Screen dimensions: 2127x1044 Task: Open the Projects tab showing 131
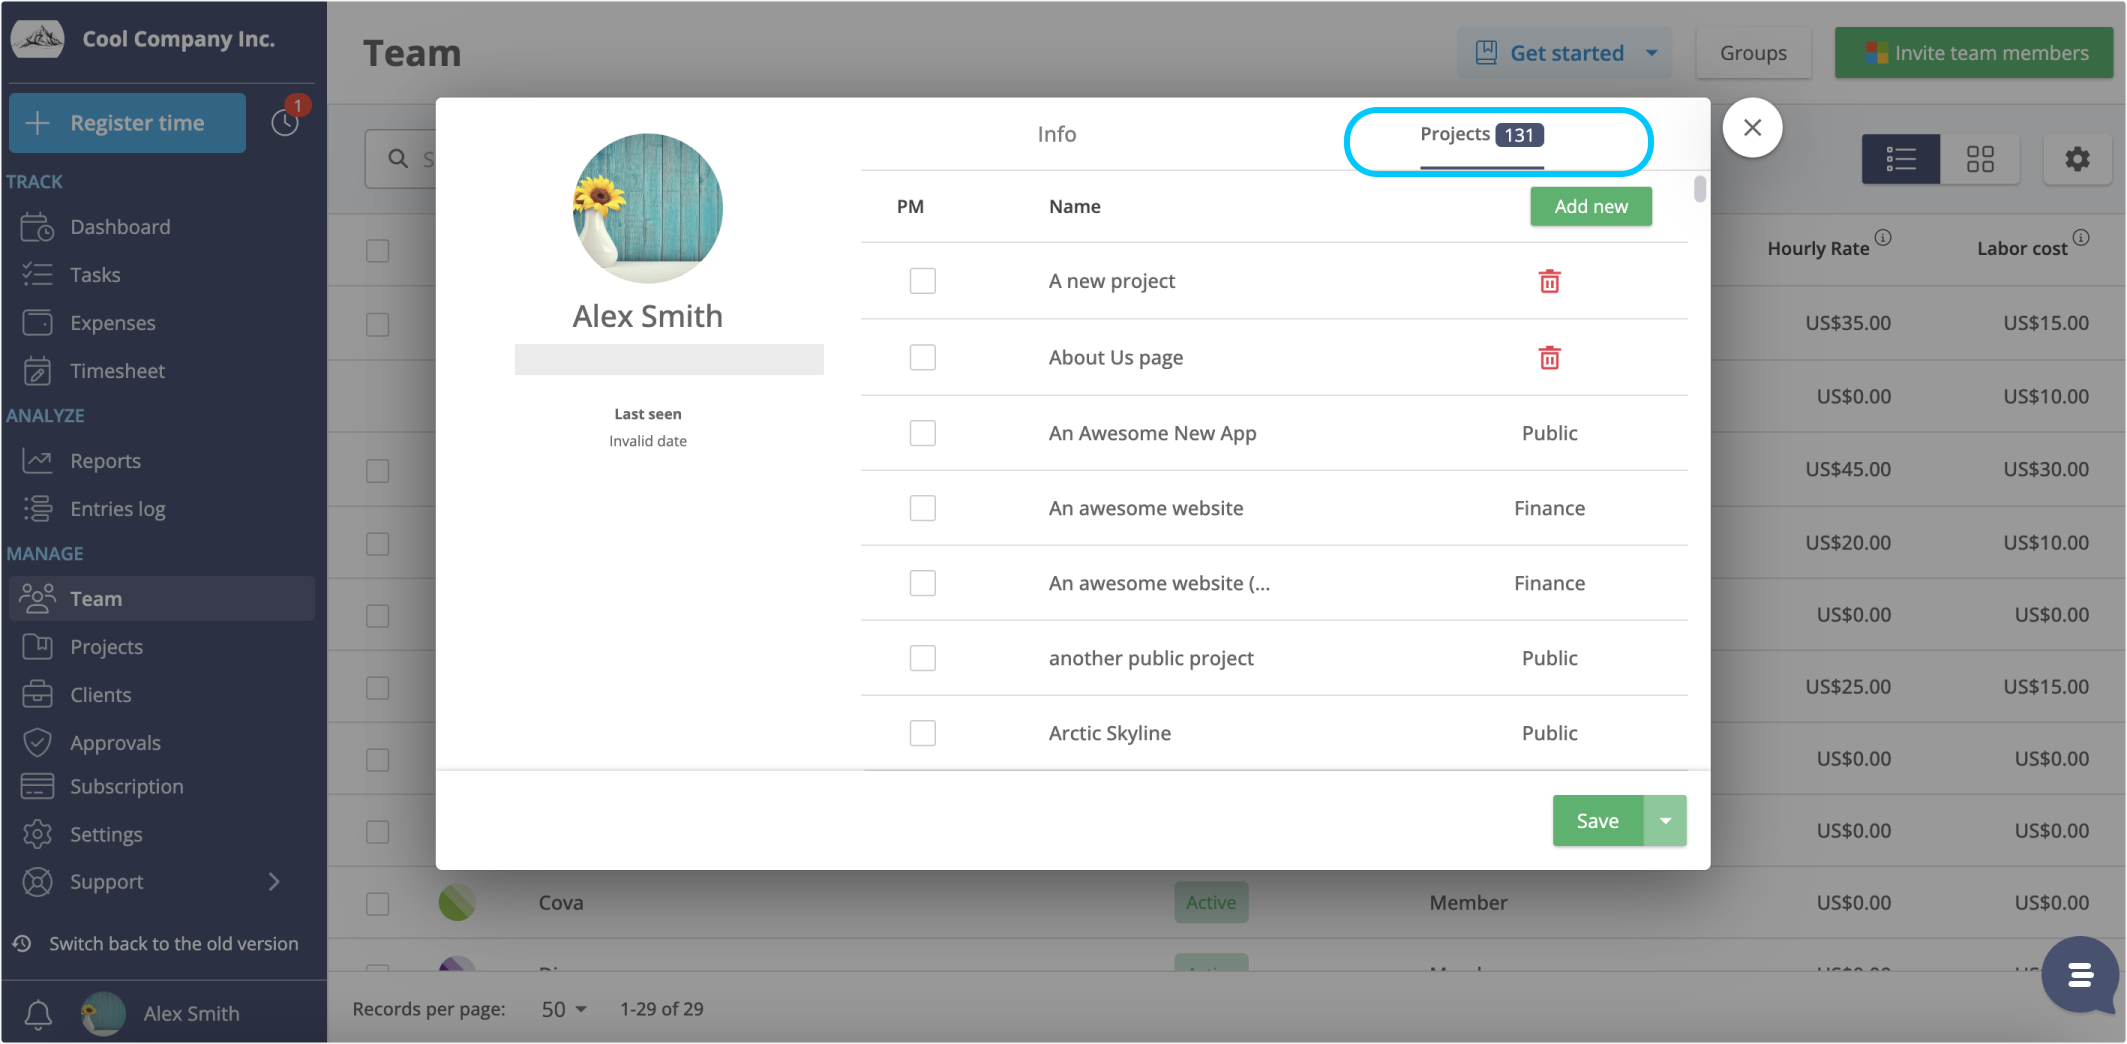pyautogui.click(x=1480, y=134)
